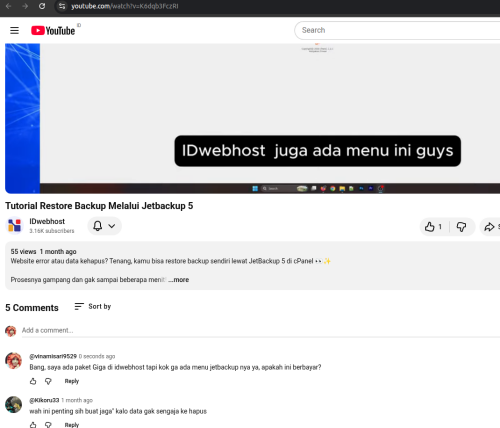This screenshot has height=428, width=500.
Task: Open site information icon in address bar
Action: click(x=62, y=6)
